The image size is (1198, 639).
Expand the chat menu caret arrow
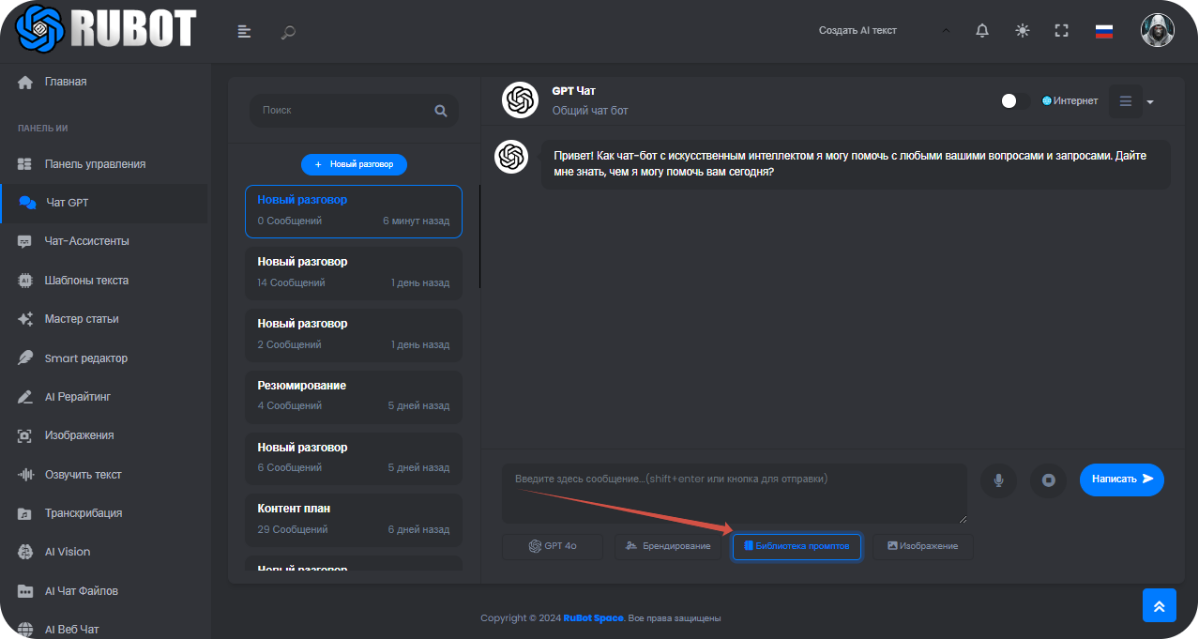[1150, 102]
